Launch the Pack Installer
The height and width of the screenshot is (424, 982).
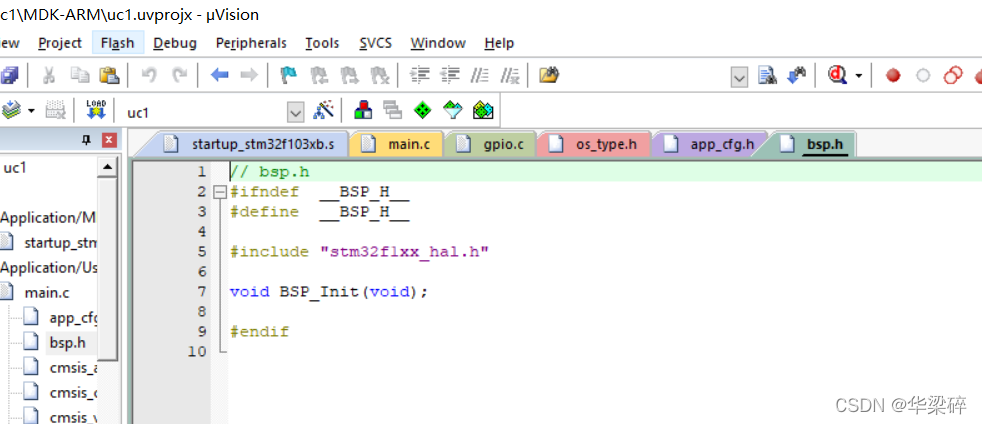483,111
